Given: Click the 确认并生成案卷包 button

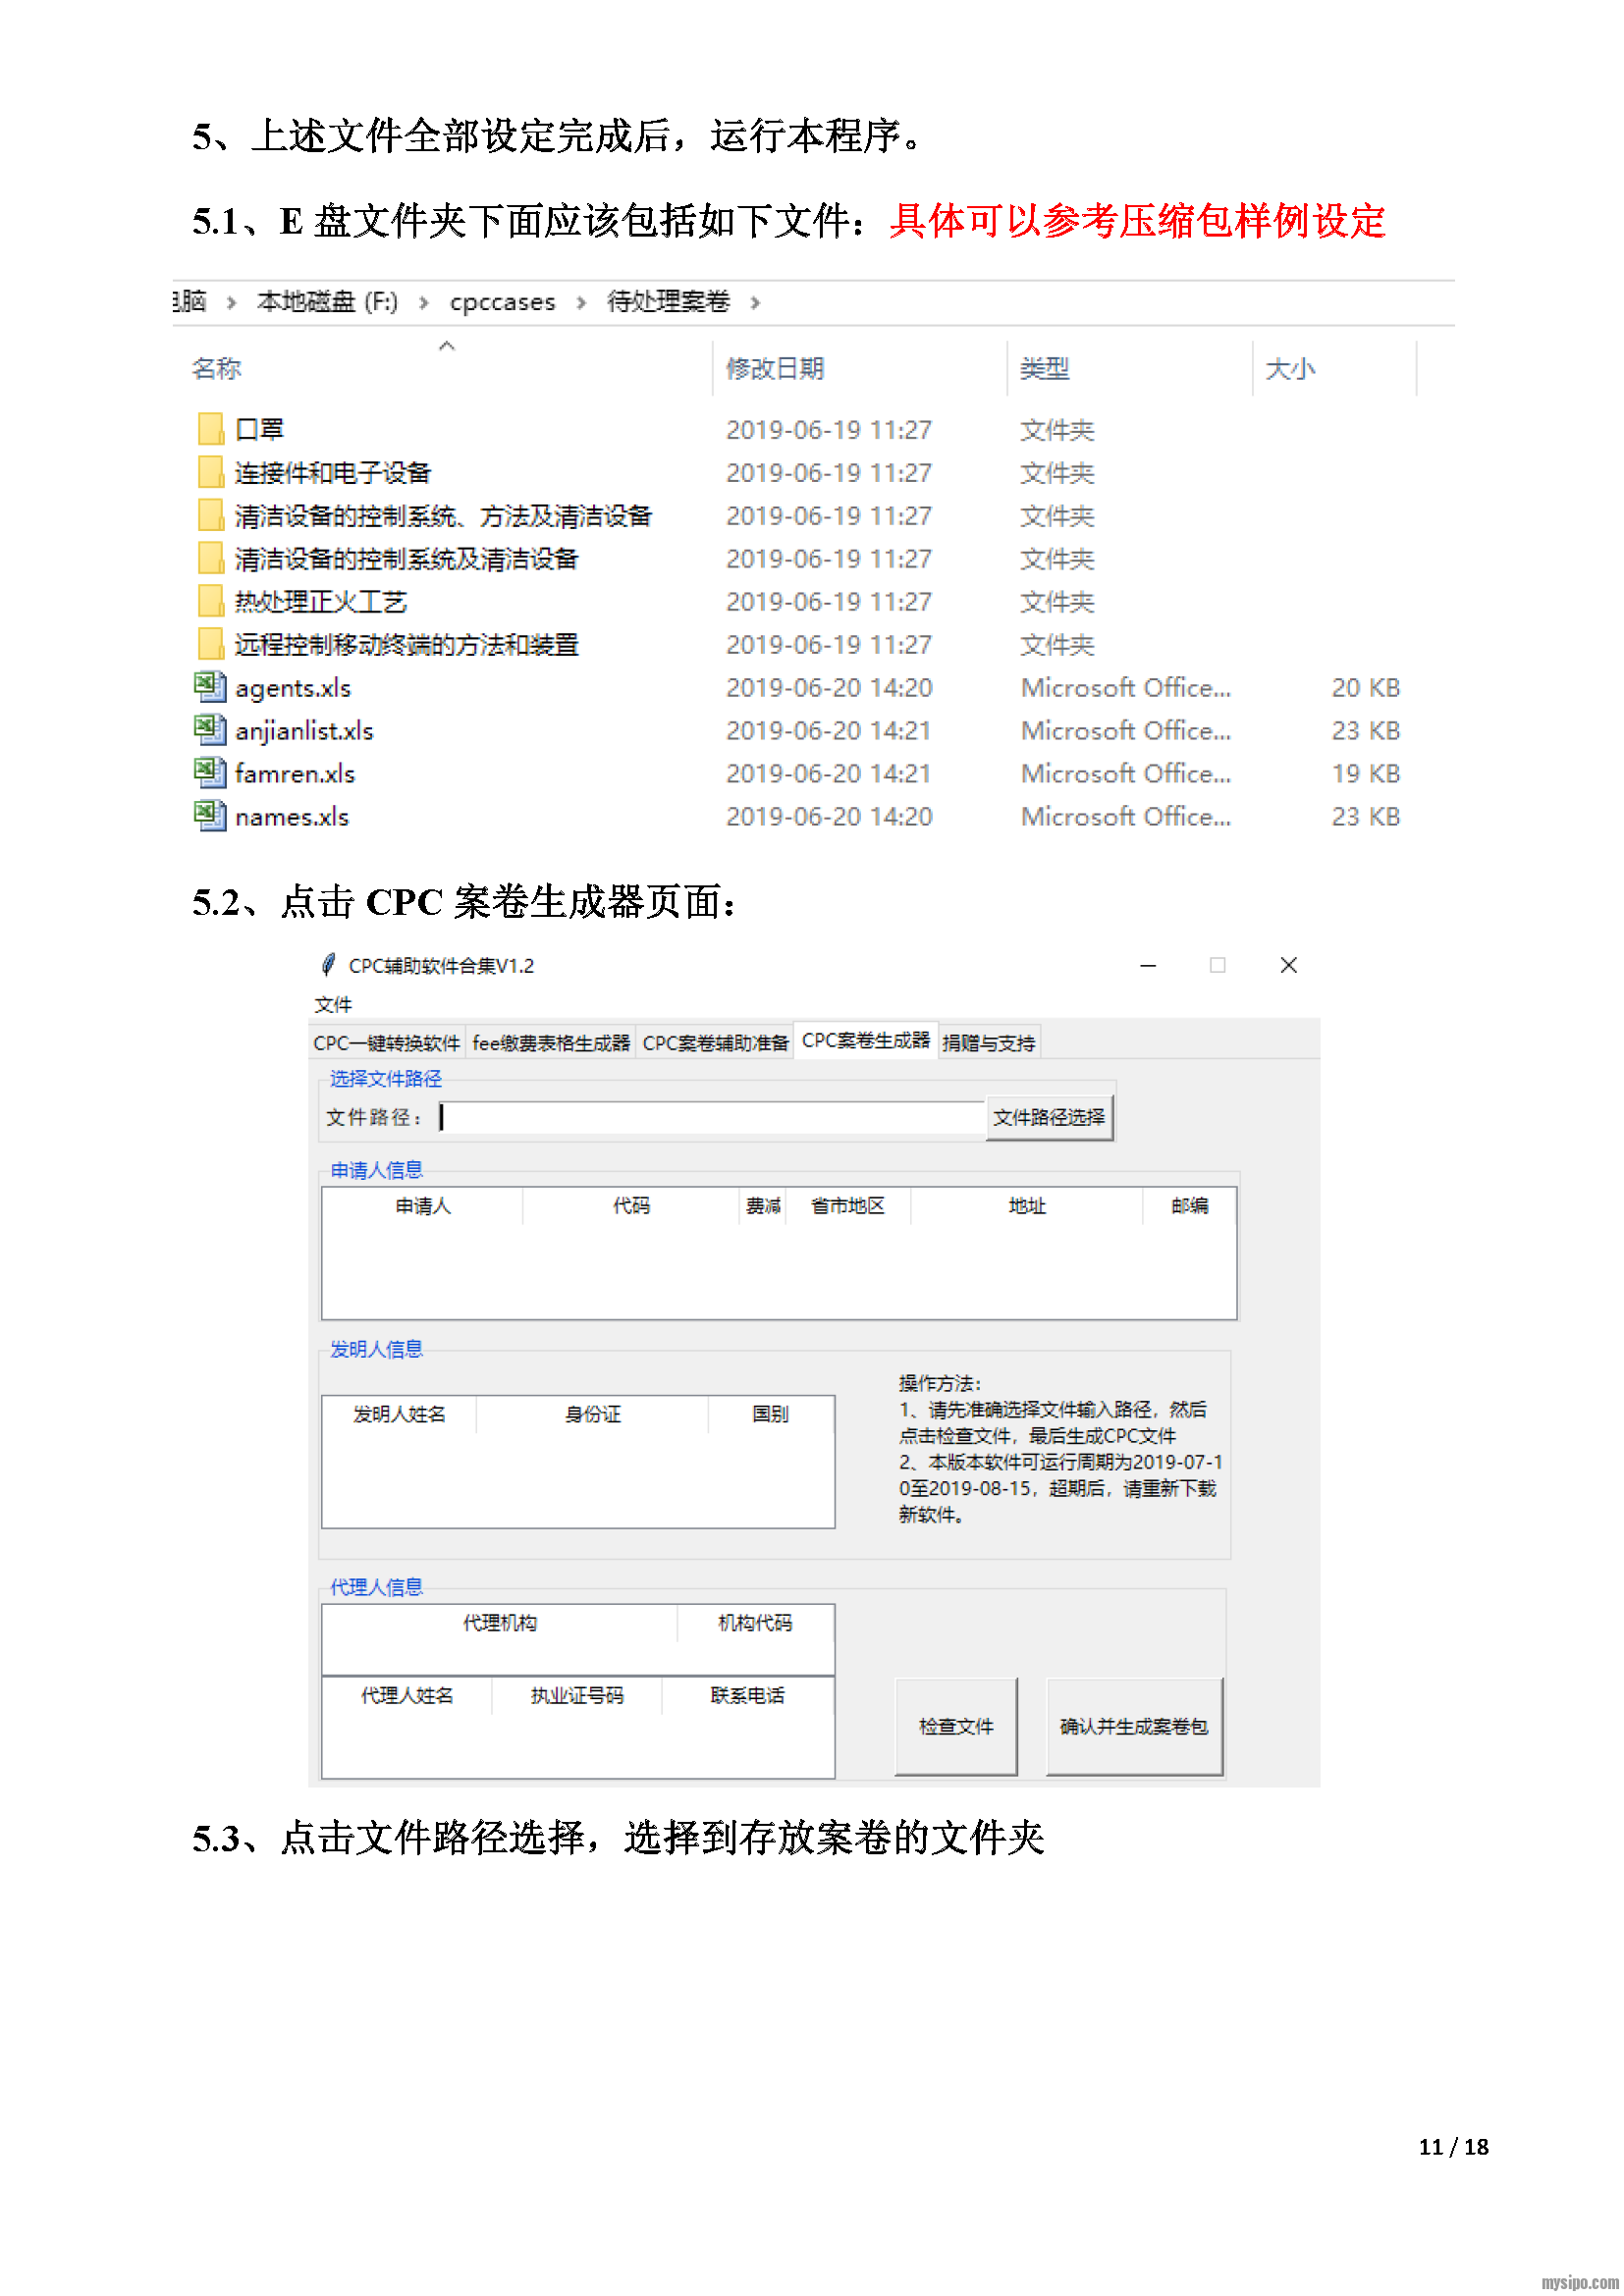Looking at the screenshot, I should (1134, 1726).
